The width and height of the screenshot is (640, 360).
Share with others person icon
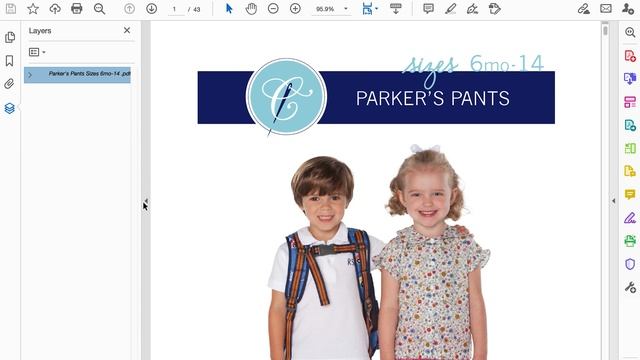tap(628, 9)
